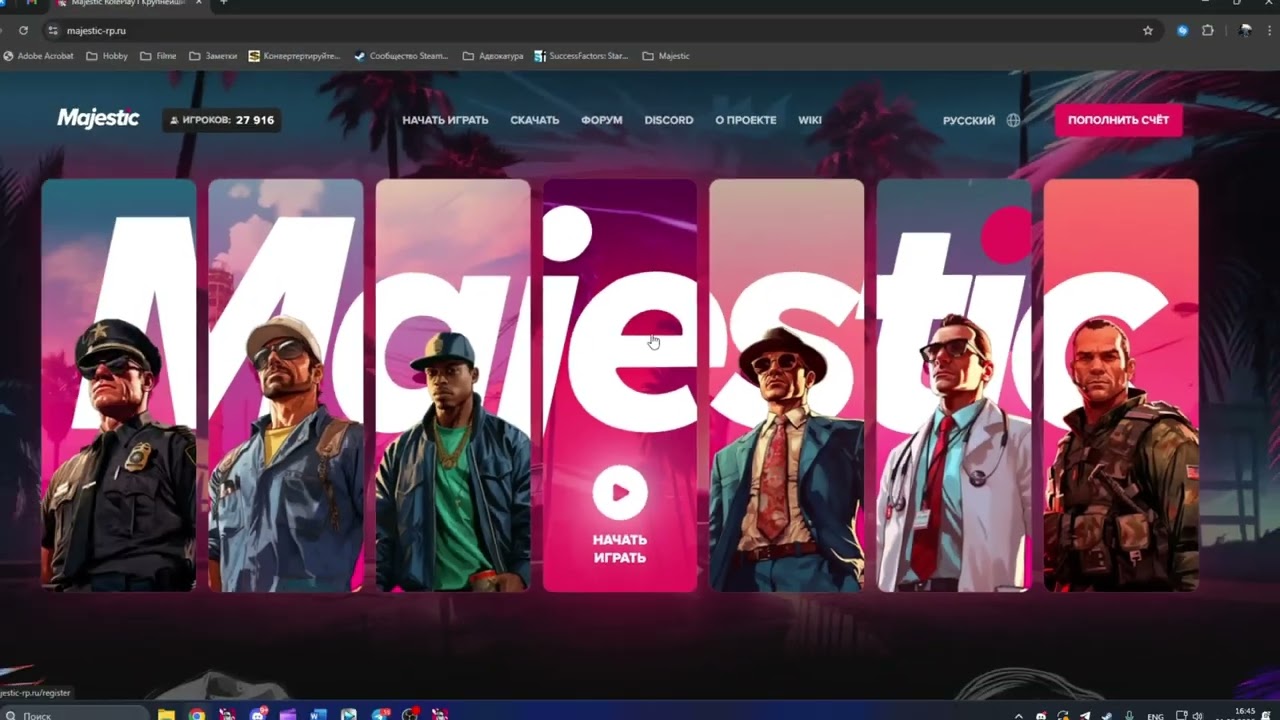Switch the ENG input language indicator
This screenshot has height=720, width=1280.
click(x=1155, y=716)
